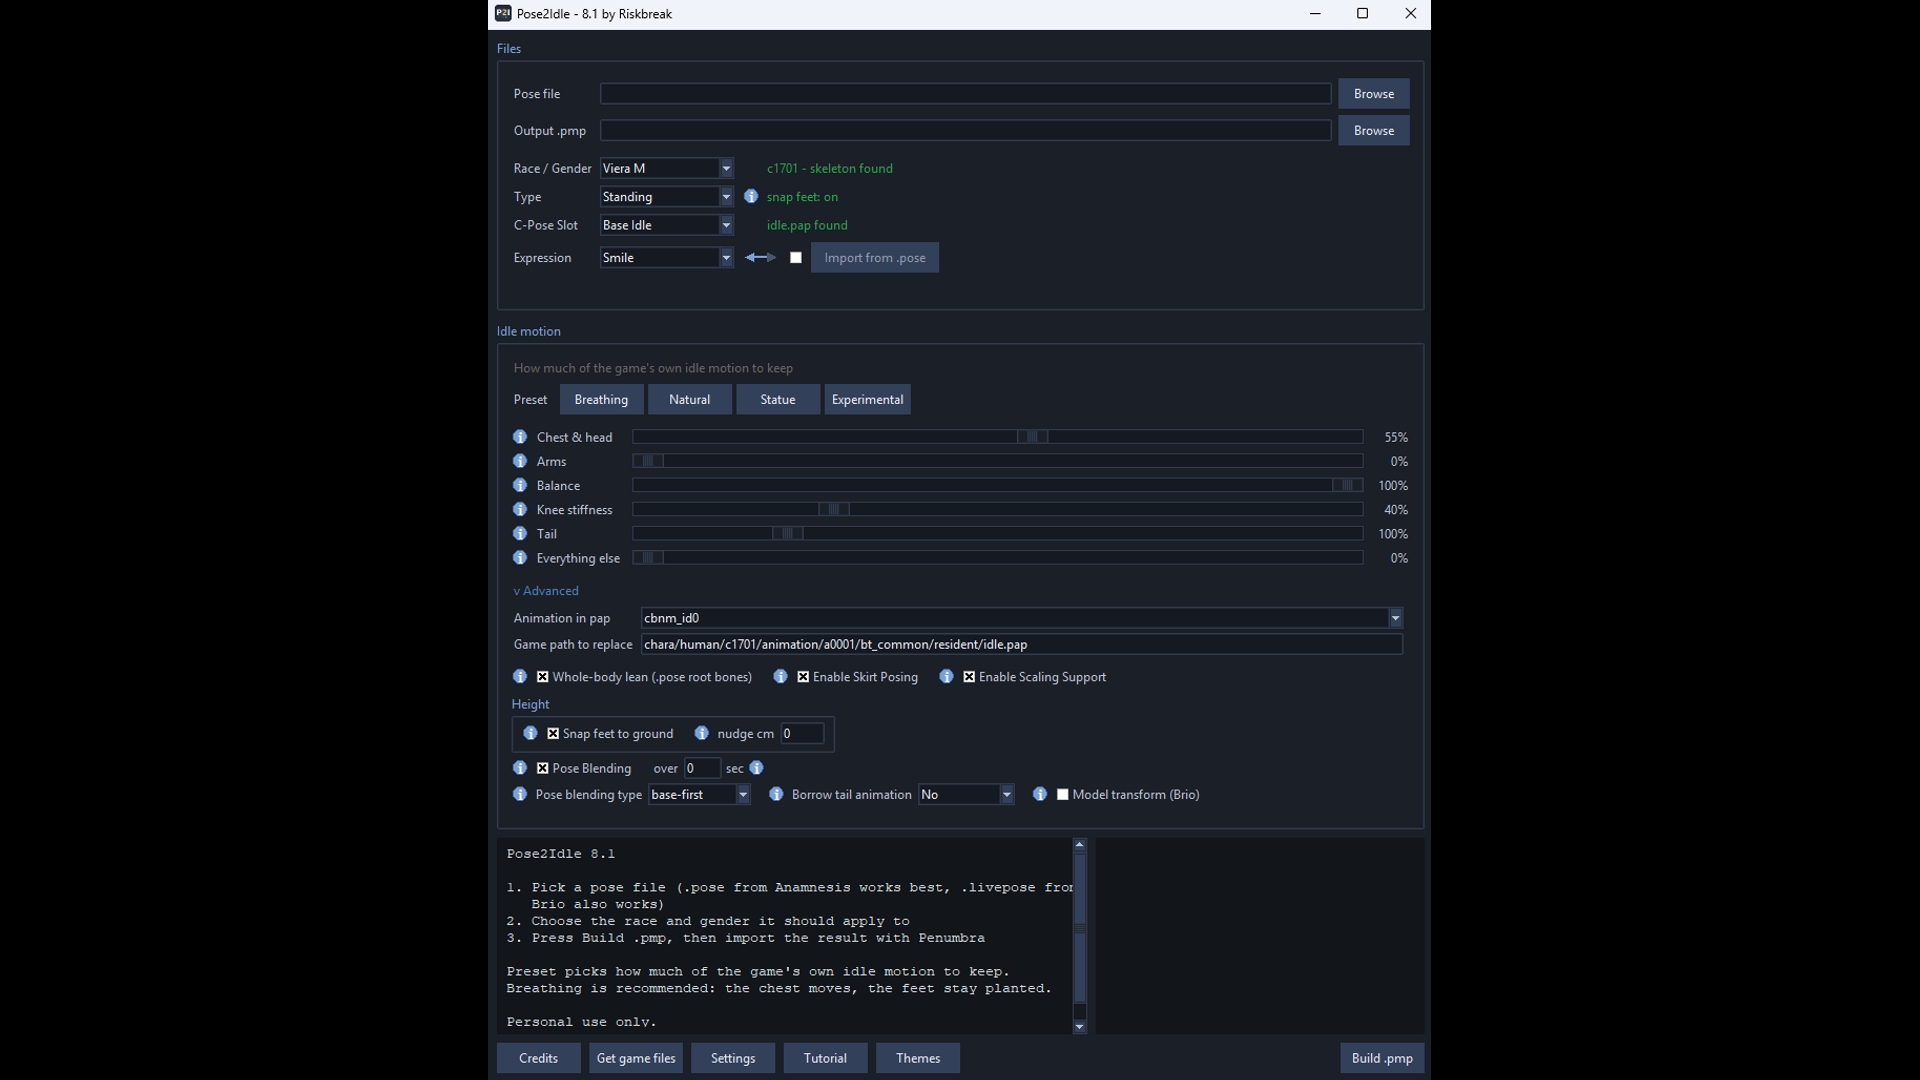This screenshot has width=1920, height=1080.
Task: Click Browse for Pose file
Action: tap(1374, 94)
